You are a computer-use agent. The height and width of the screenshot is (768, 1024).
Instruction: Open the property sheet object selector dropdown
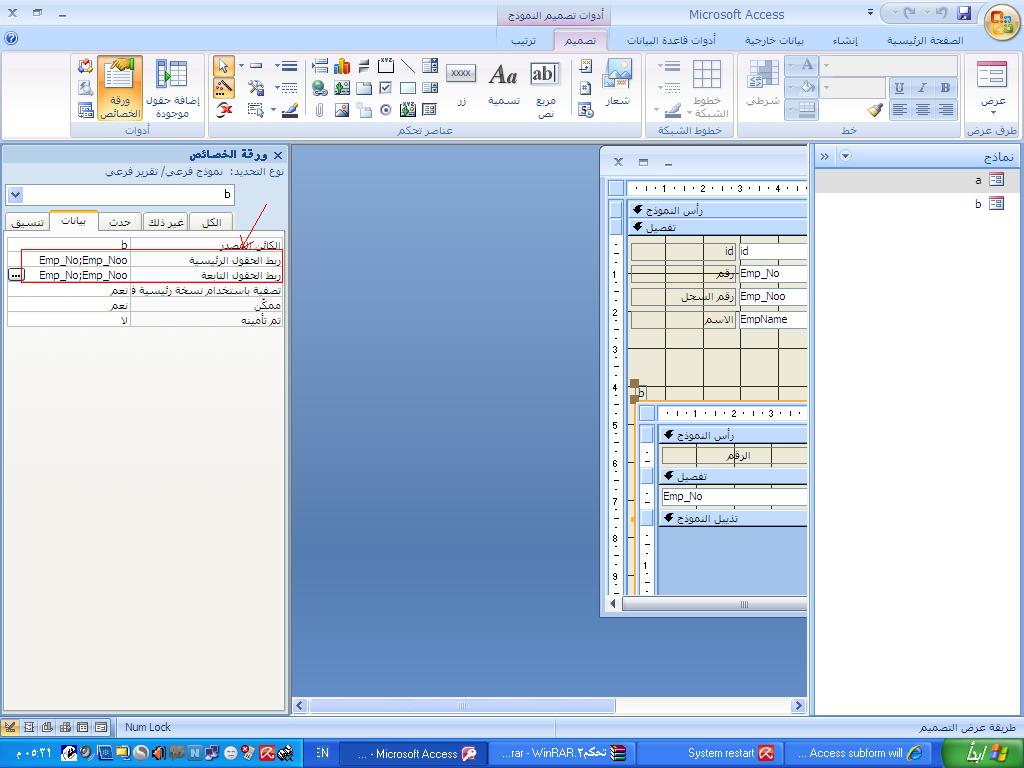[15, 194]
